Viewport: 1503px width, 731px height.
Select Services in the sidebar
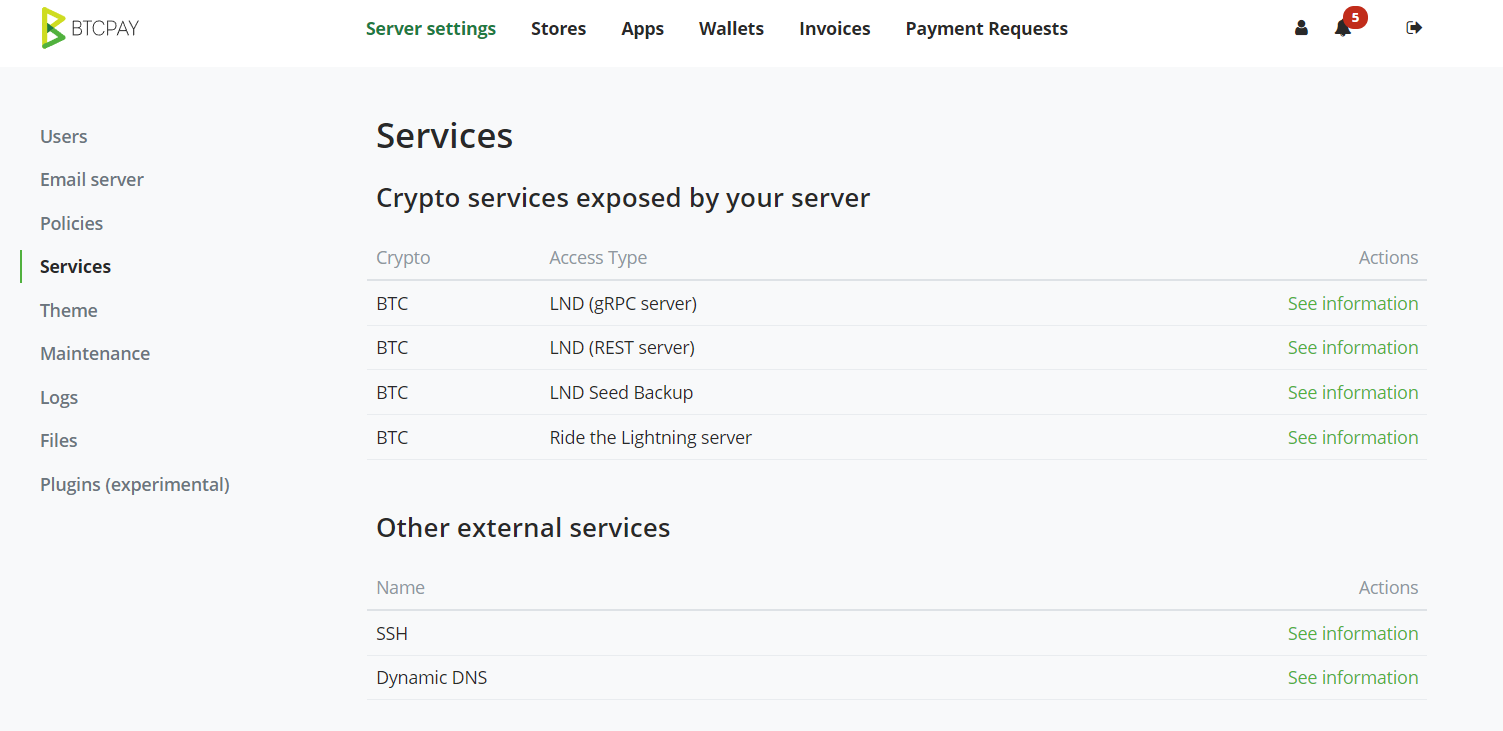[76, 266]
